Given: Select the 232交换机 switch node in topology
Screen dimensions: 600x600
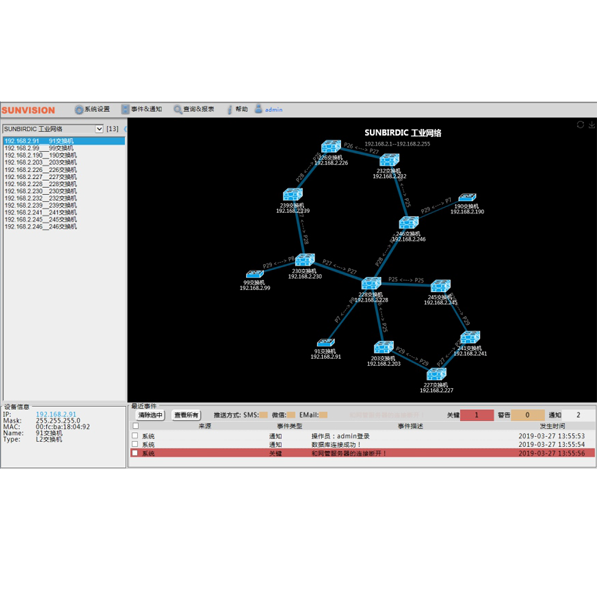Looking at the screenshot, I should (x=390, y=160).
